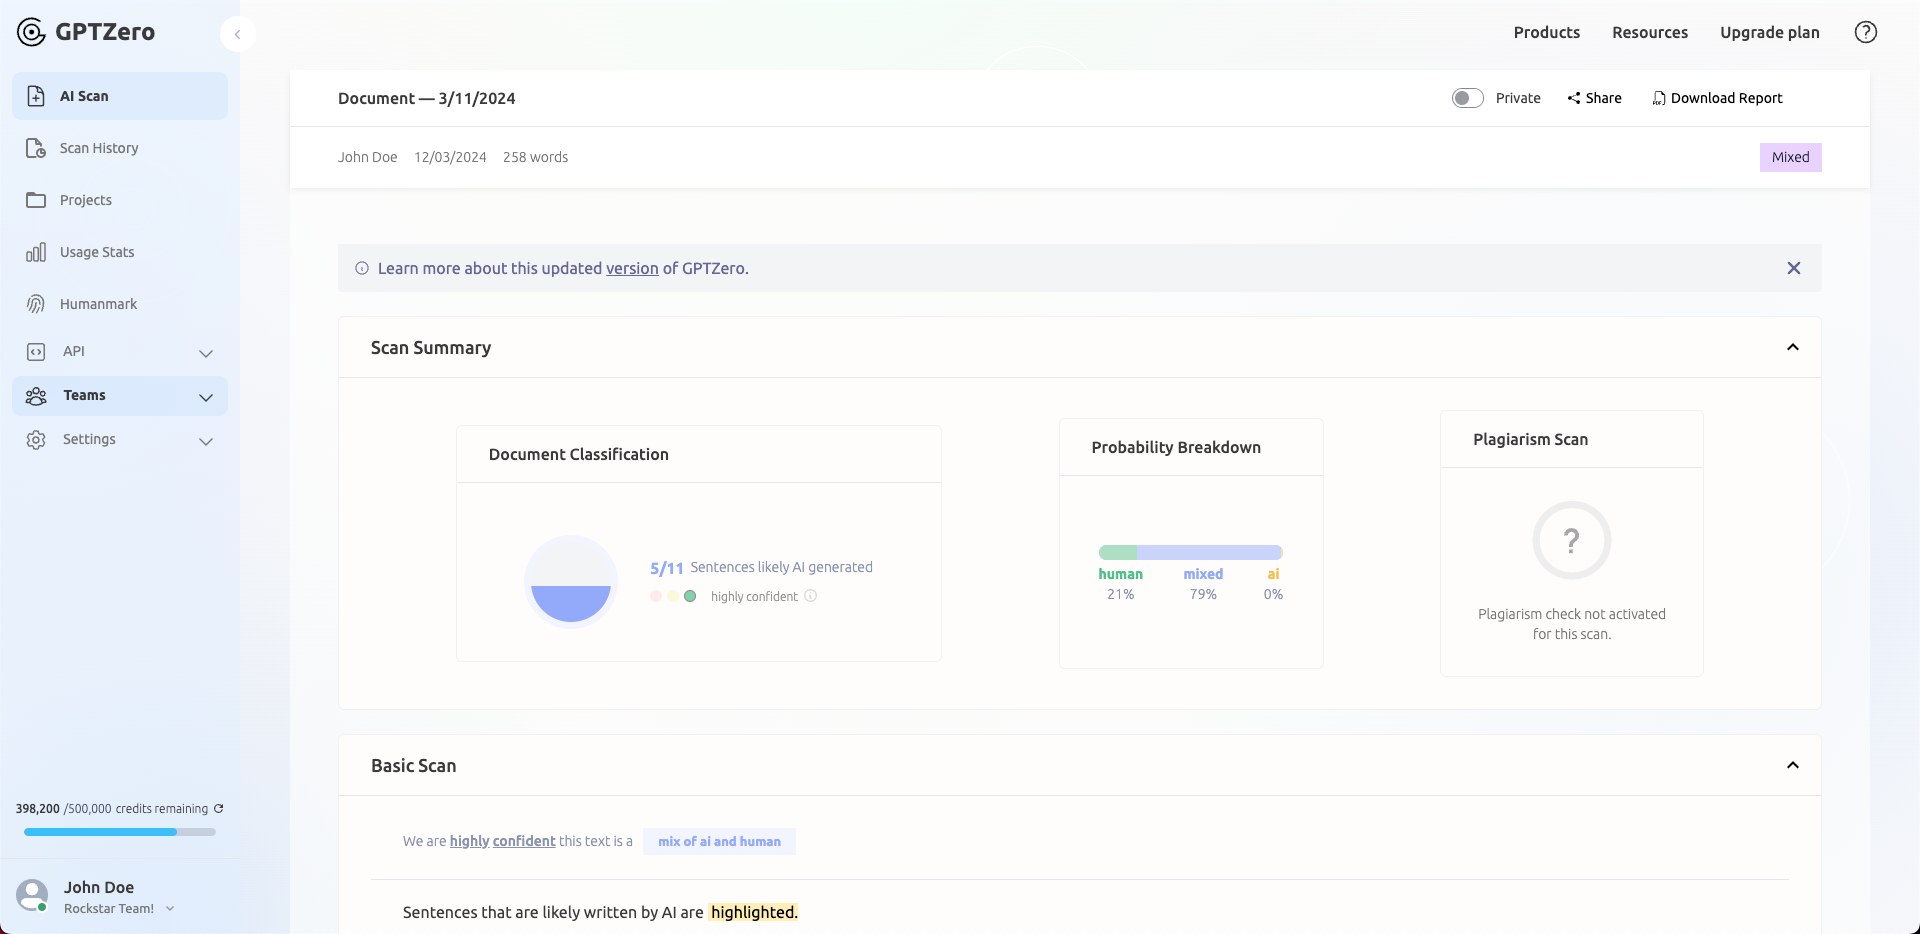Click the AI Scan document icon
Viewport: 1920px width, 934px height.
coord(36,96)
